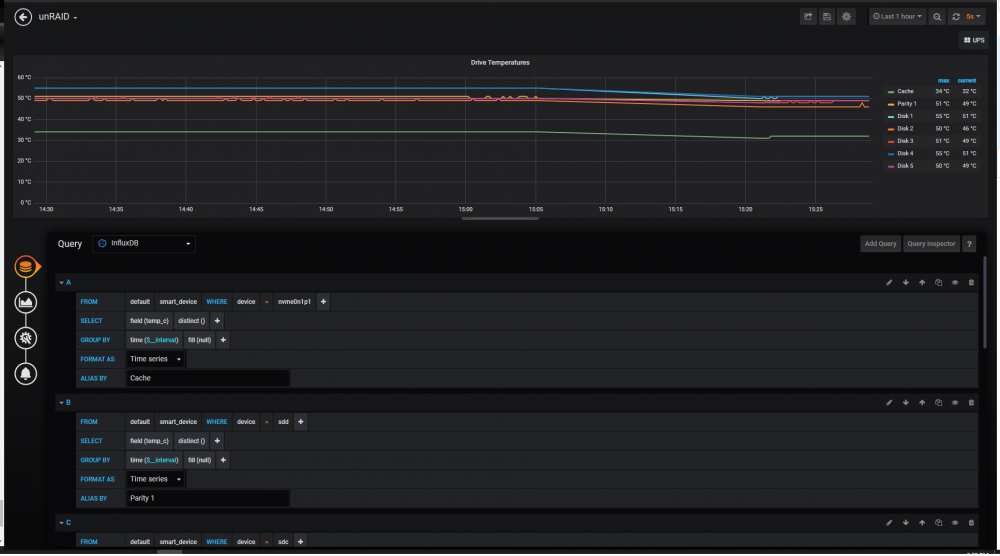
Task: Duplicate query C
Action: pos(938,522)
